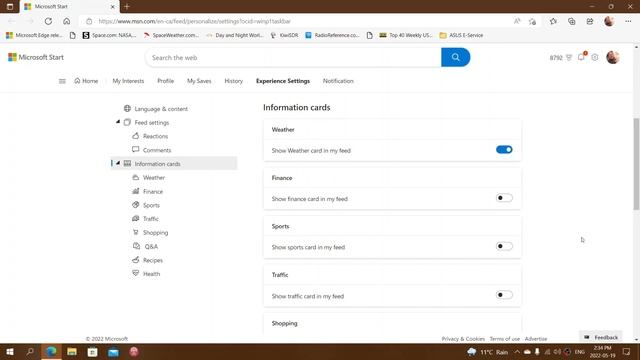Open taskbar search magnifier
This screenshot has height=360, width=640.
(30, 352)
